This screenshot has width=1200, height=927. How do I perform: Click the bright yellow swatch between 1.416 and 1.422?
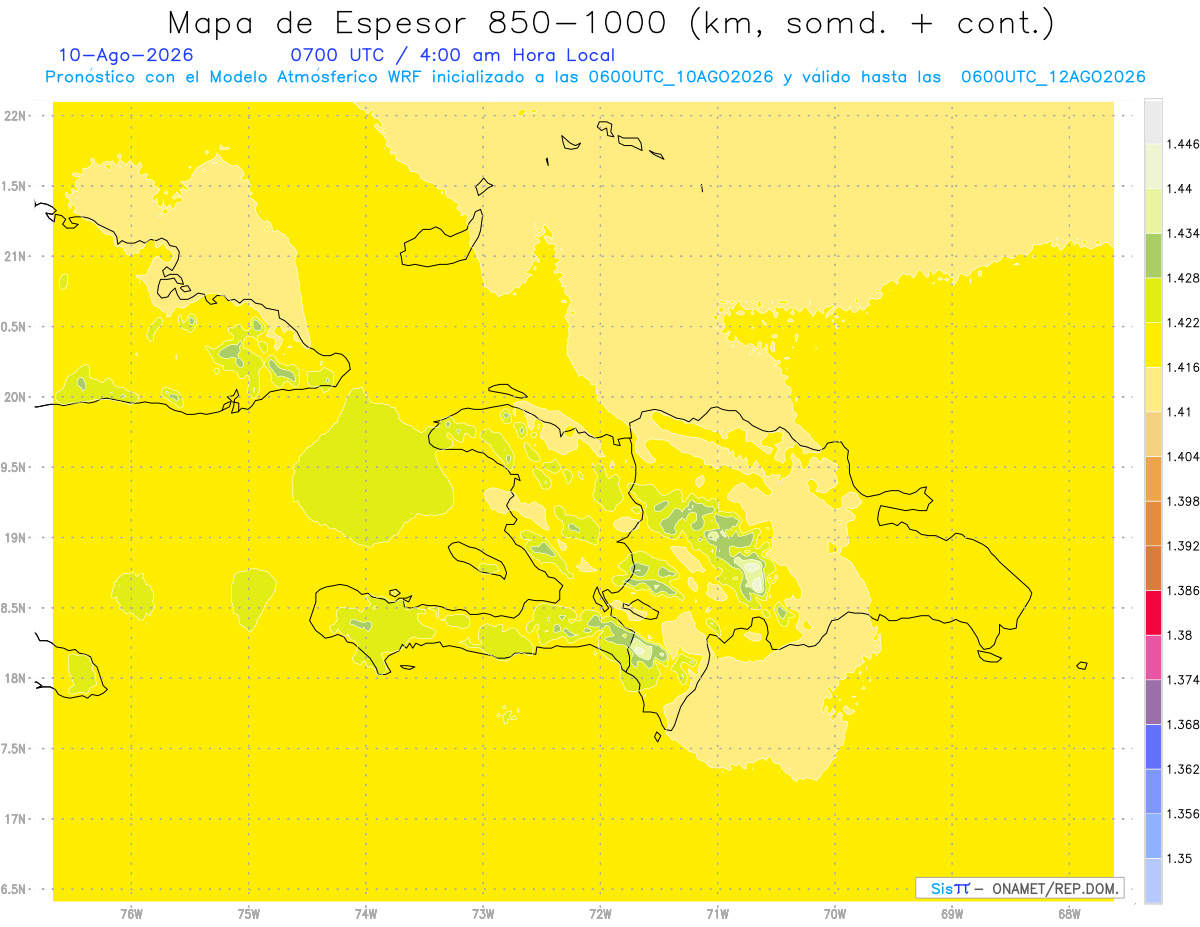1153,345
